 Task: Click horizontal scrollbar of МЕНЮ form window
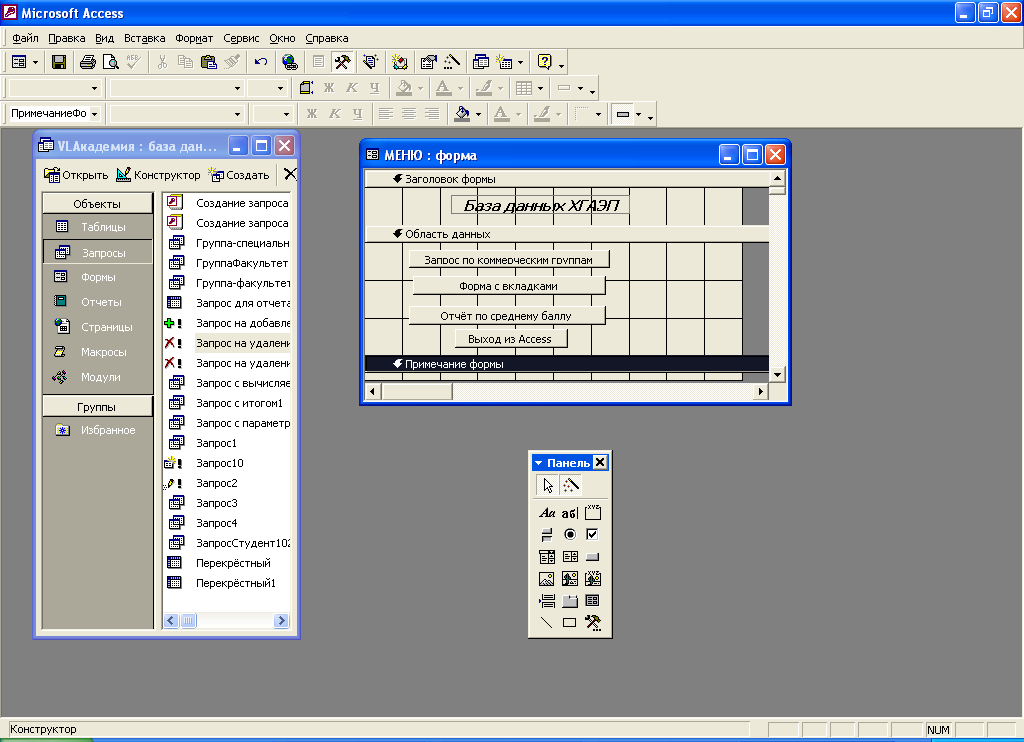point(566,391)
